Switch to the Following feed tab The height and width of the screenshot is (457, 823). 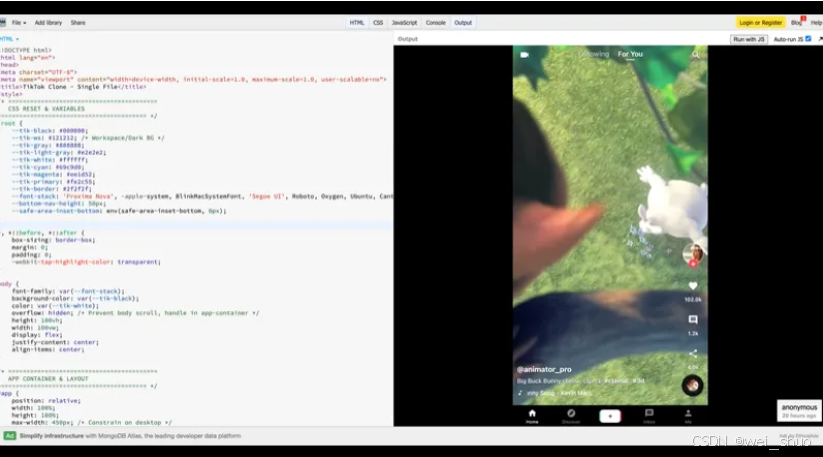[x=594, y=54]
